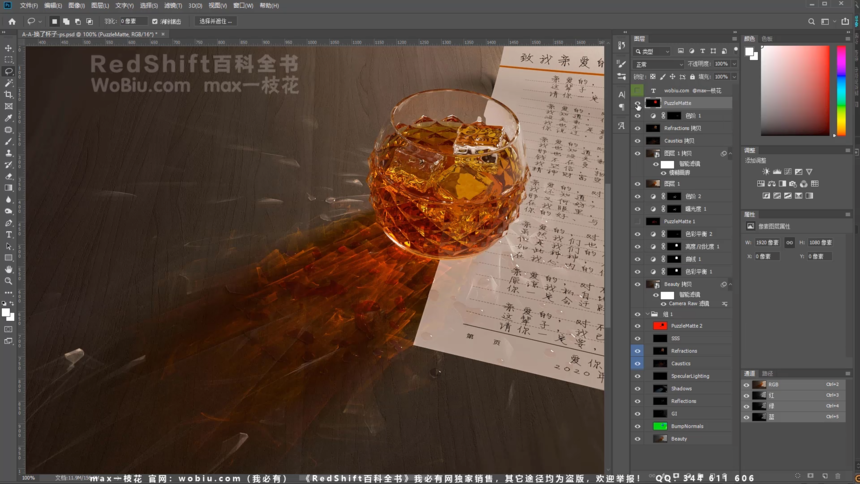Select the Horizontal Type tool

click(8, 235)
